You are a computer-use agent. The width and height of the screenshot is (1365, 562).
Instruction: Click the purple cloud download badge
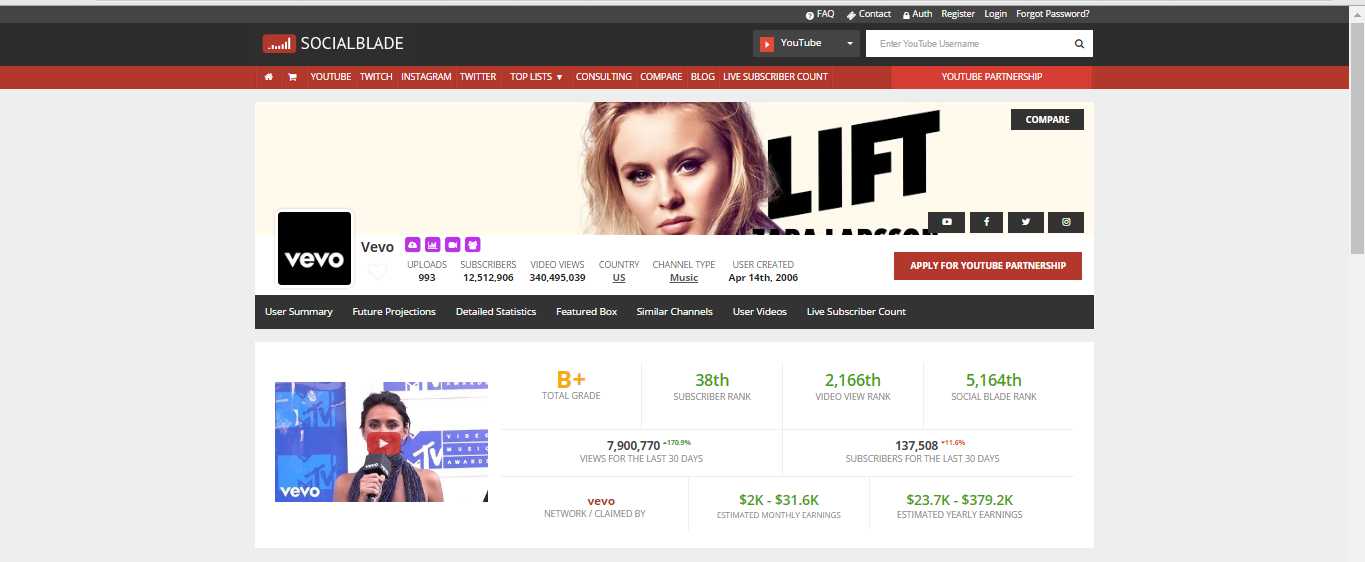point(412,244)
